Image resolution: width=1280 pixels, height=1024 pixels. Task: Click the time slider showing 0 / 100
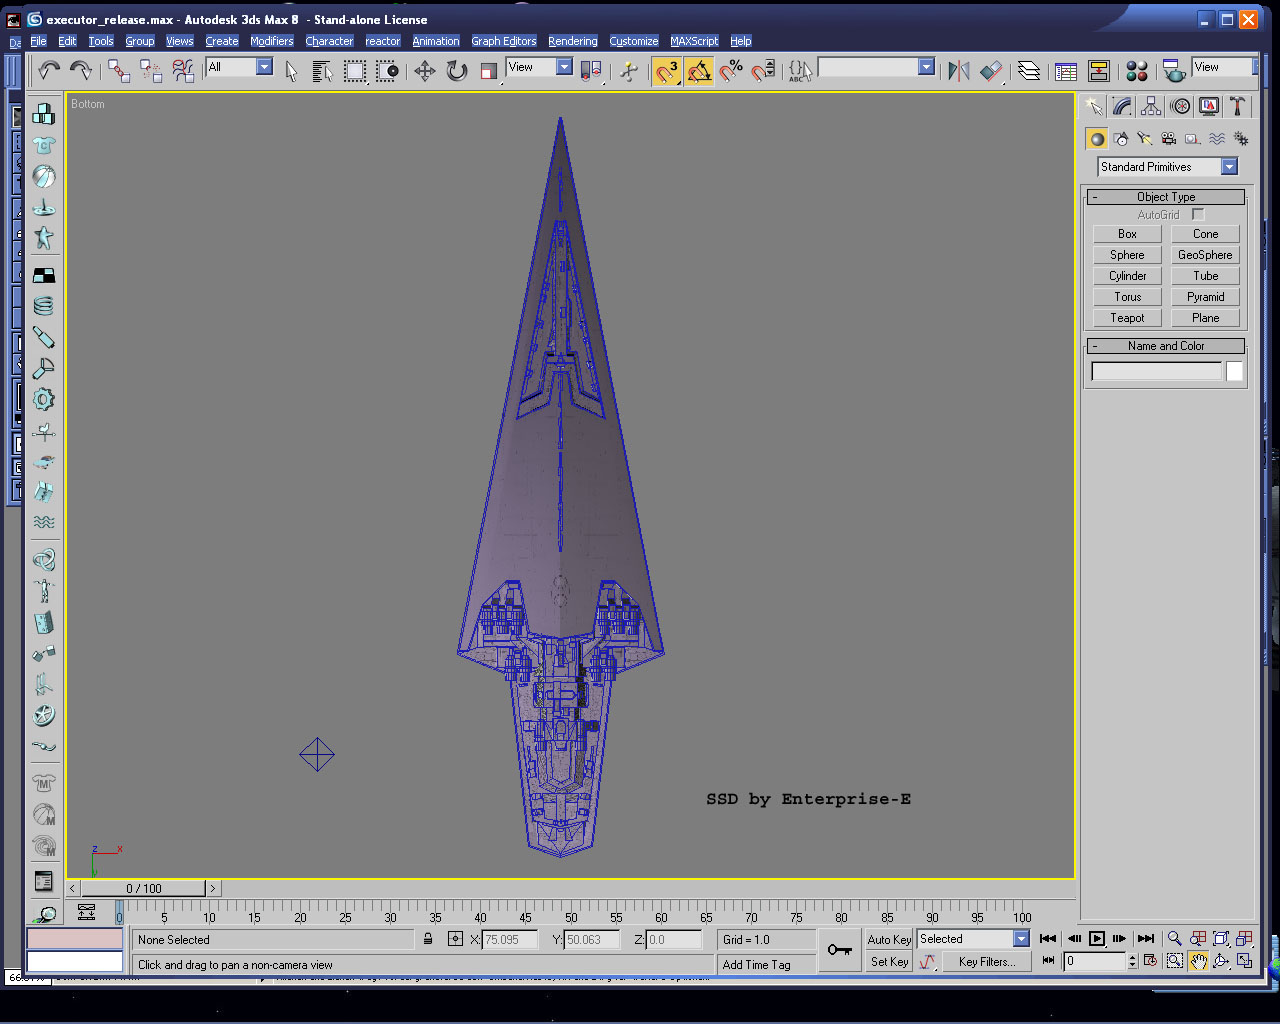point(144,888)
